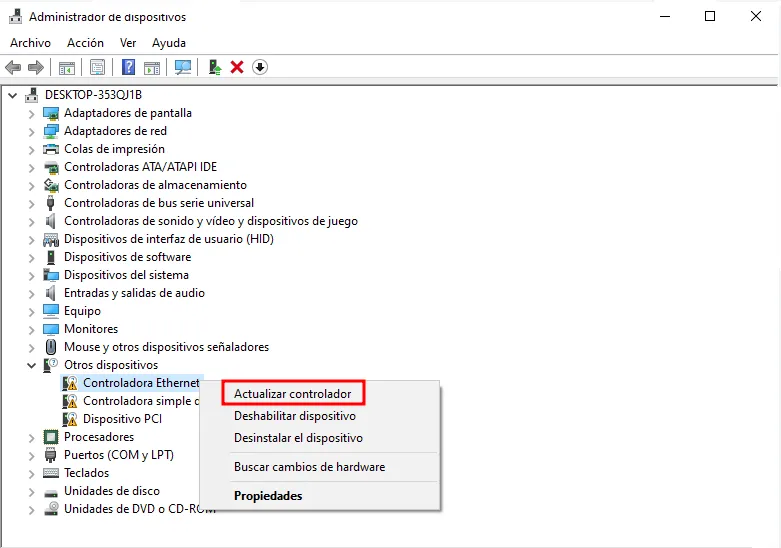Viewport: 781px width, 548px height.
Task: Toggle the console tree pane icon
Action: (x=67, y=67)
